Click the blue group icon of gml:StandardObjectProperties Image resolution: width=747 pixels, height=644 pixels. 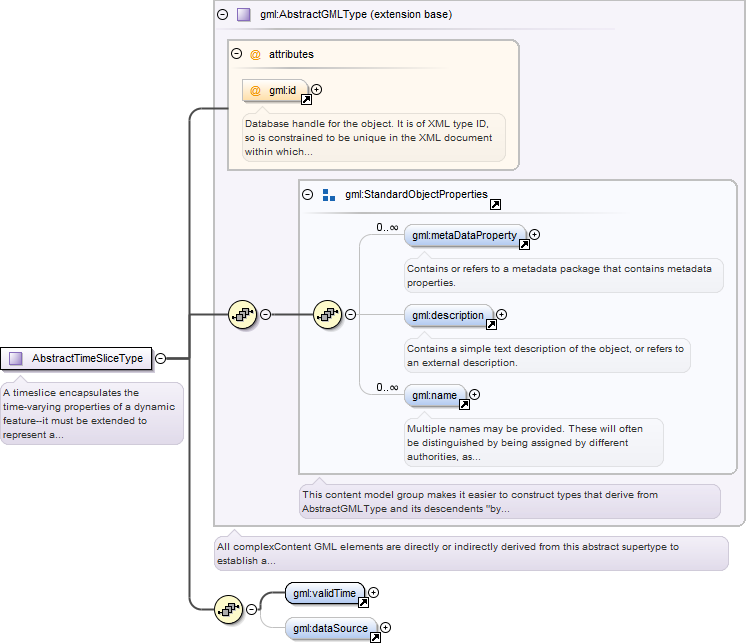[x=329, y=195]
